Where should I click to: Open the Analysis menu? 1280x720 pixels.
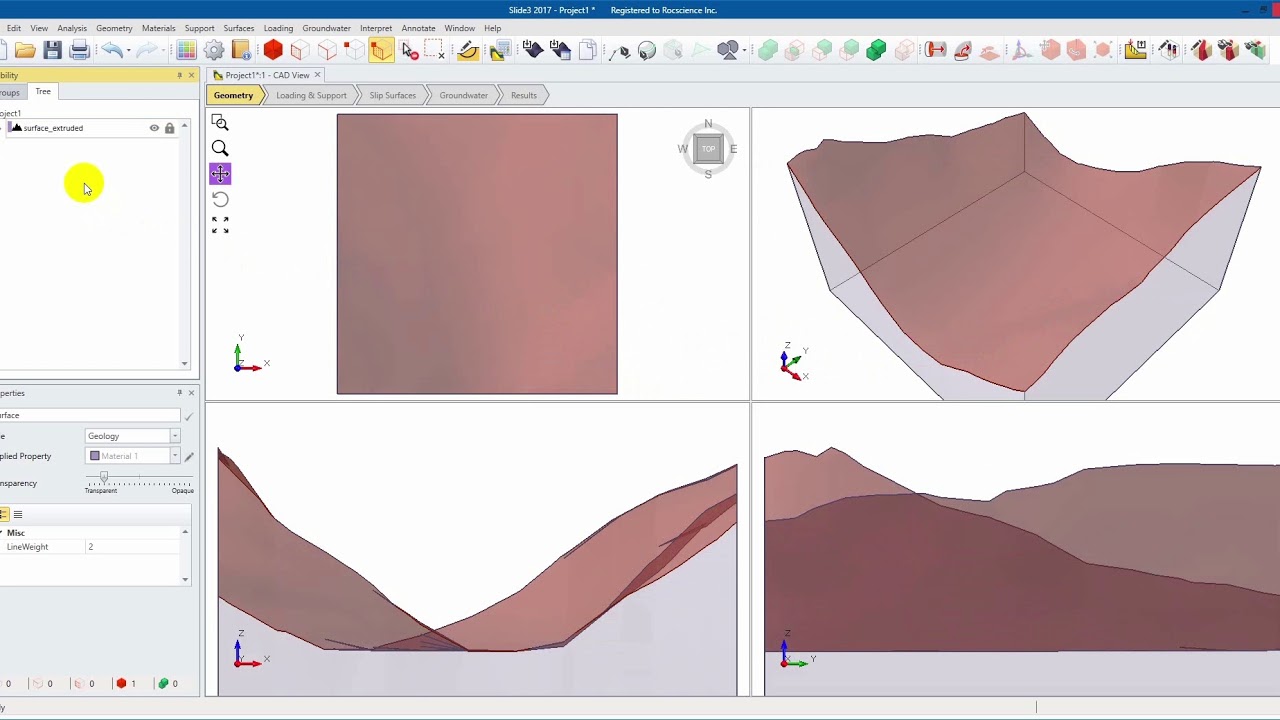click(x=72, y=28)
